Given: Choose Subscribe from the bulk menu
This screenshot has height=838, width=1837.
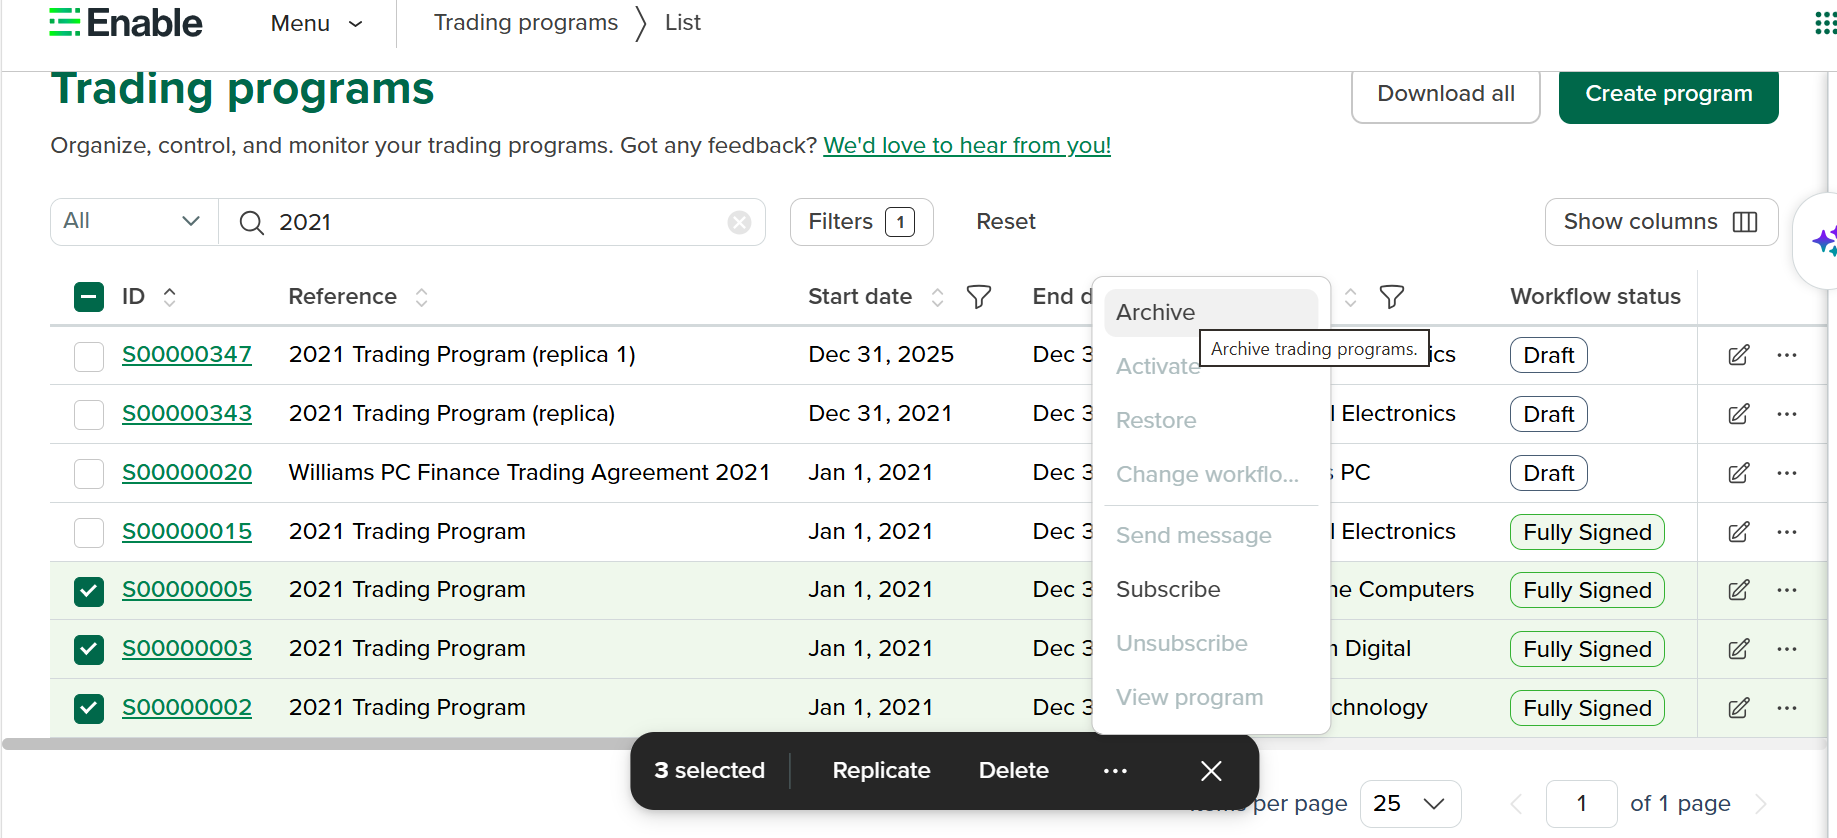Looking at the screenshot, I should coord(1211,589).
